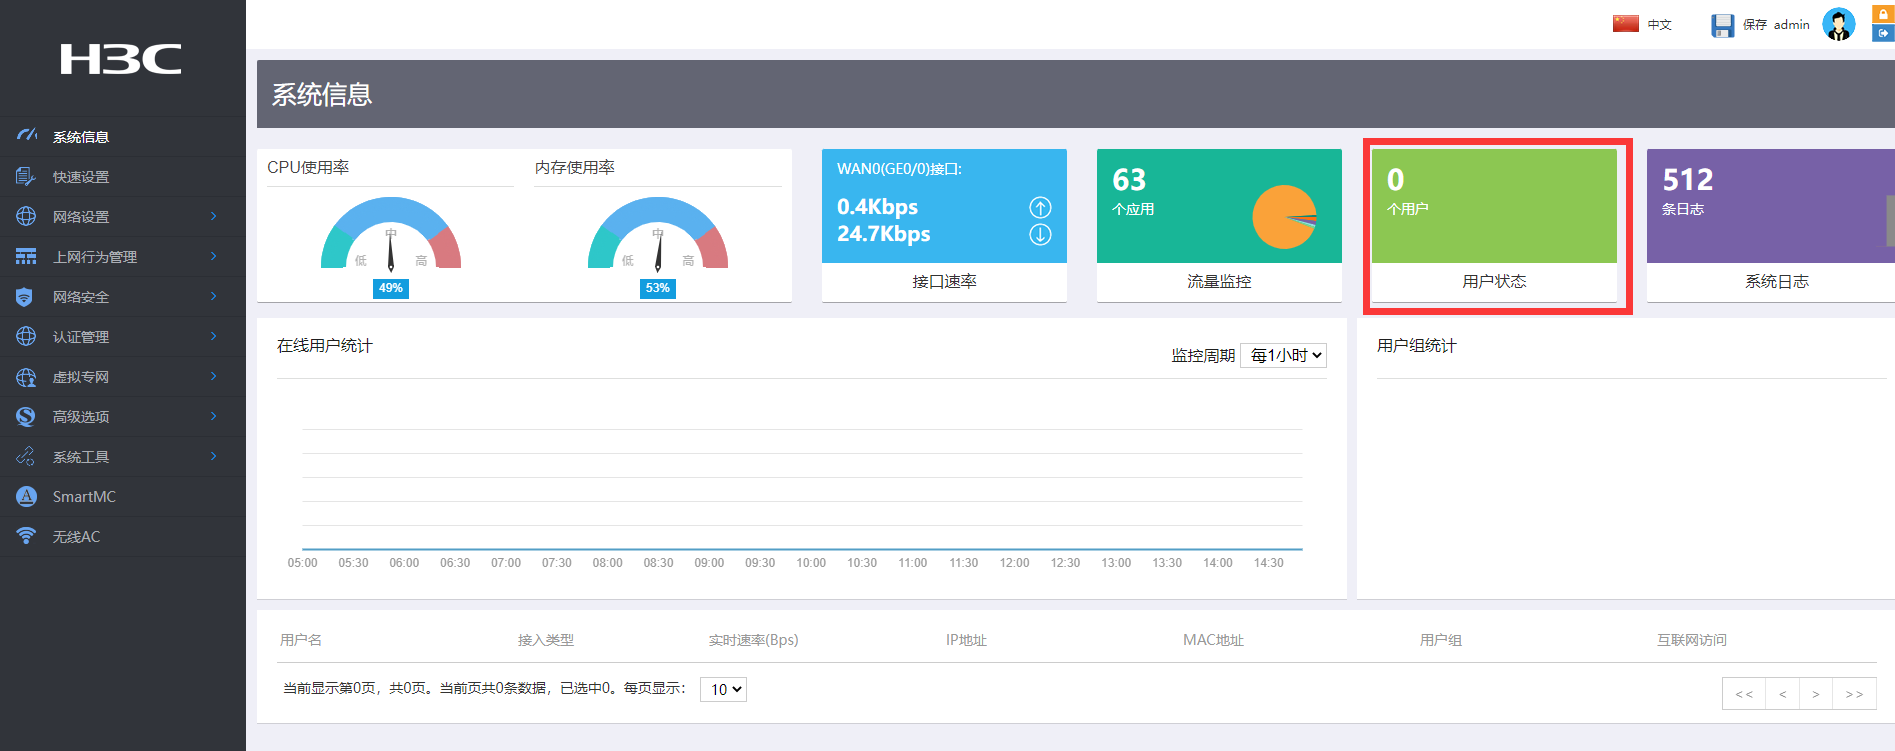Select 系统信息 in the sidebar
This screenshot has width=1895, height=751.
81,137
